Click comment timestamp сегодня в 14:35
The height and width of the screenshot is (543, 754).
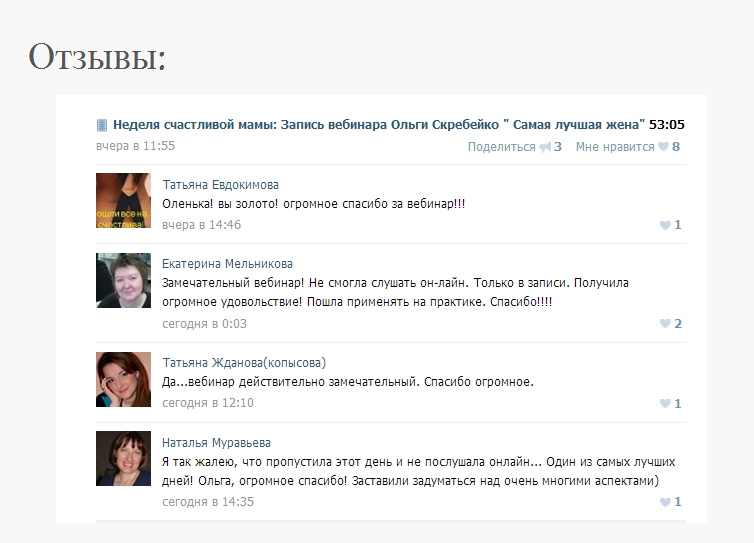208,502
